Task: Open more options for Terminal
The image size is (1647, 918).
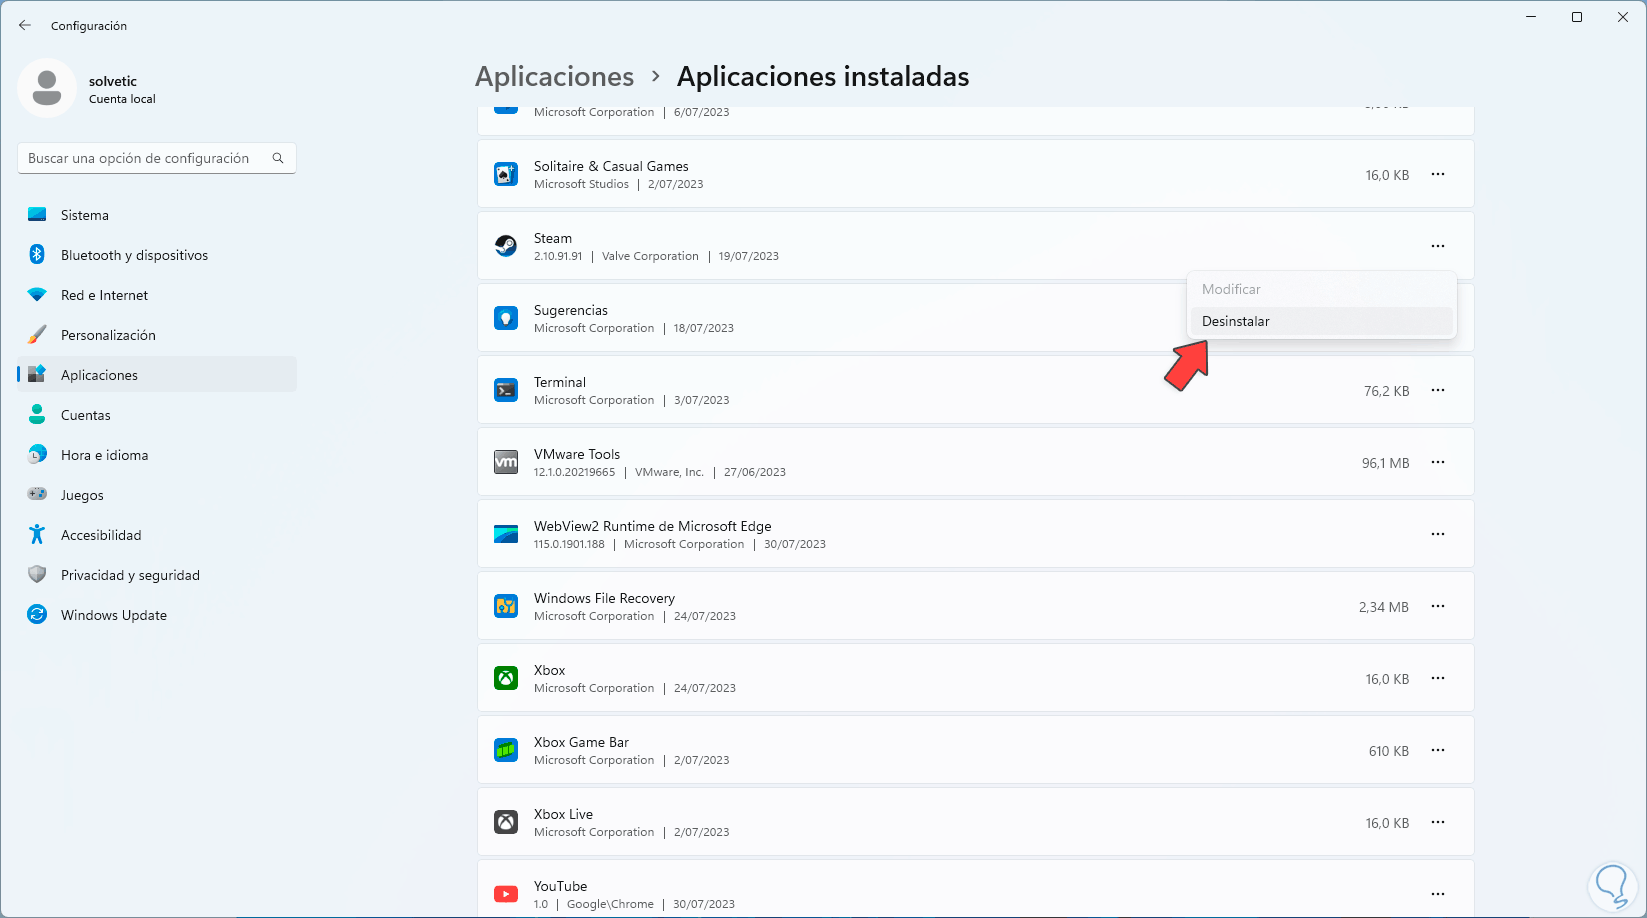Action: click(x=1438, y=390)
